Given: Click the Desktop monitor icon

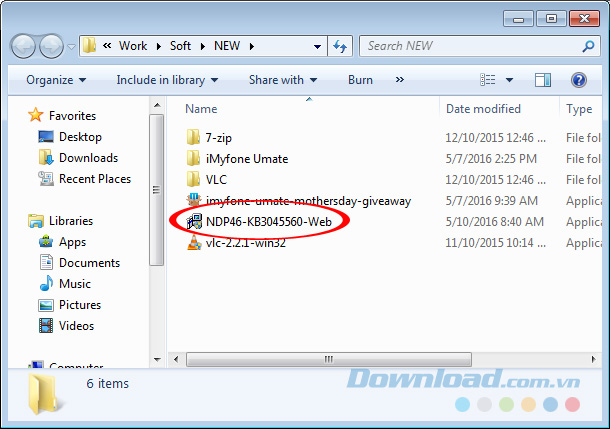Looking at the screenshot, I should [x=46, y=137].
